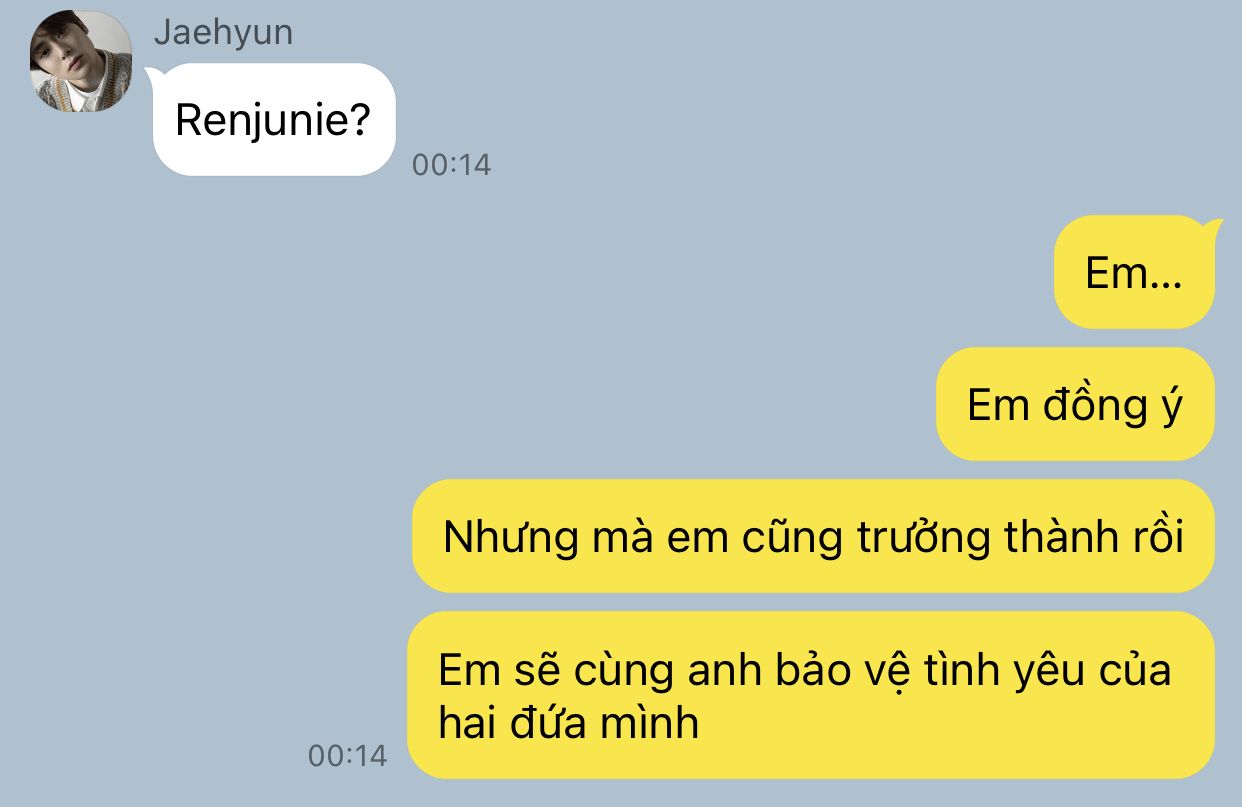Image resolution: width=1242 pixels, height=807 pixels.
Task: Tap the 'Em đồng ý' message bubble
Action: [1075, 404]
